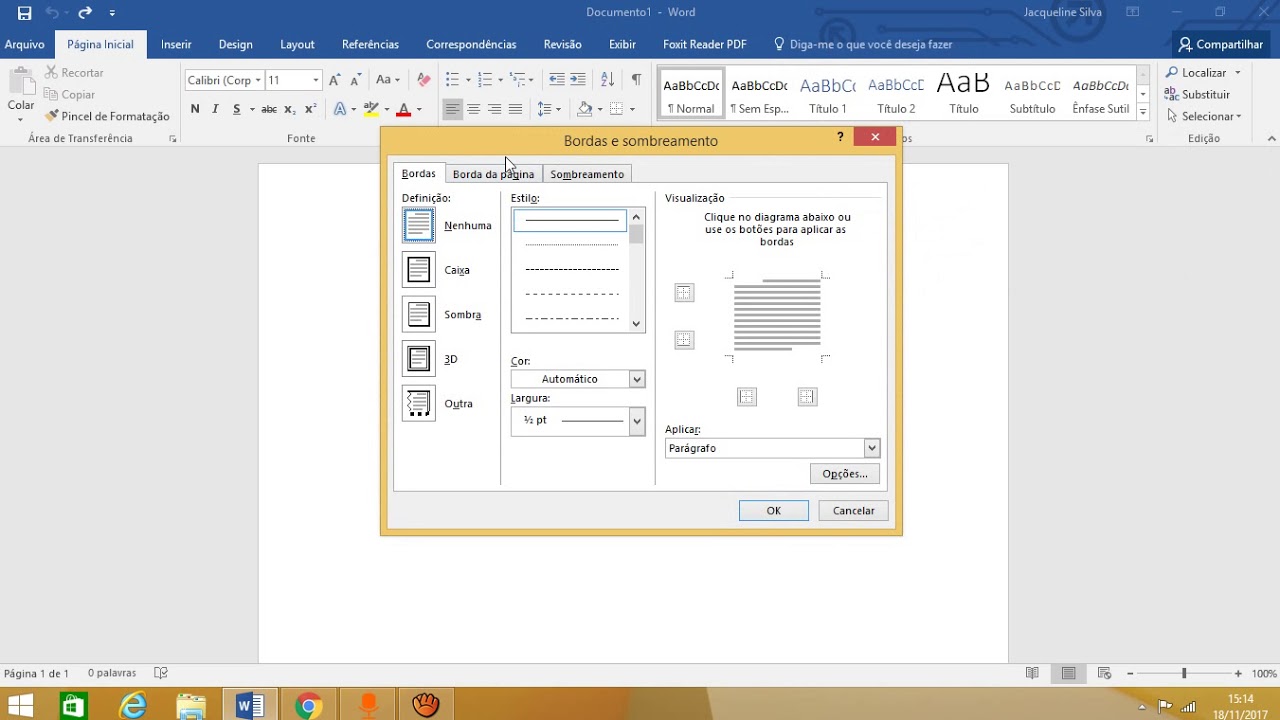The width and height of the screenshot is (1280, 720).
Task: Click the font color red A
Action: tap(404, 109)
